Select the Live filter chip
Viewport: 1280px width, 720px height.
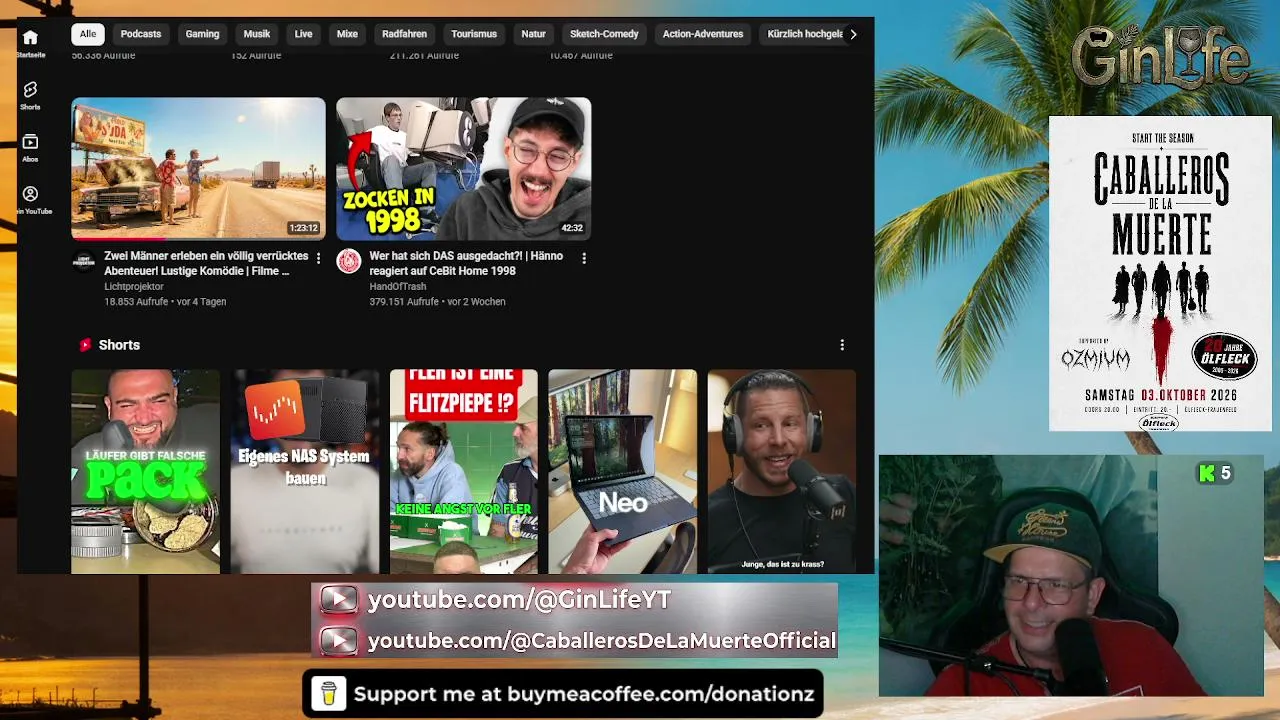coord(304,34)
